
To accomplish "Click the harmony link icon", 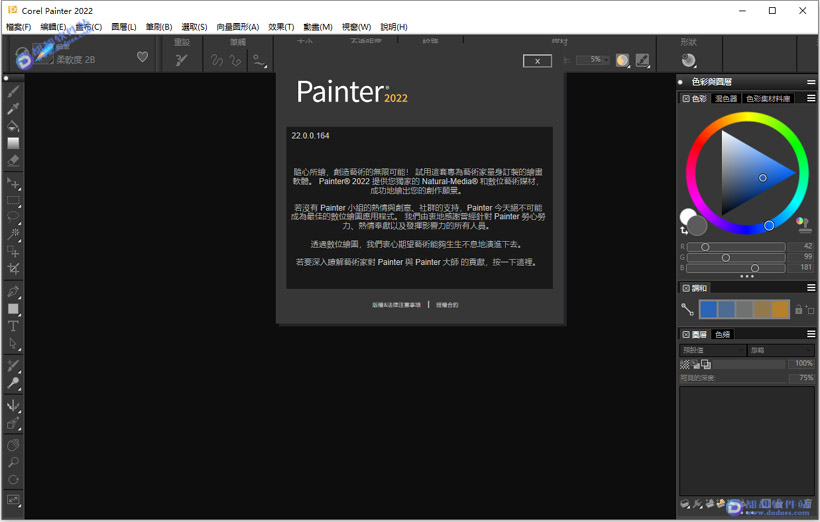I will pos(687,309).
